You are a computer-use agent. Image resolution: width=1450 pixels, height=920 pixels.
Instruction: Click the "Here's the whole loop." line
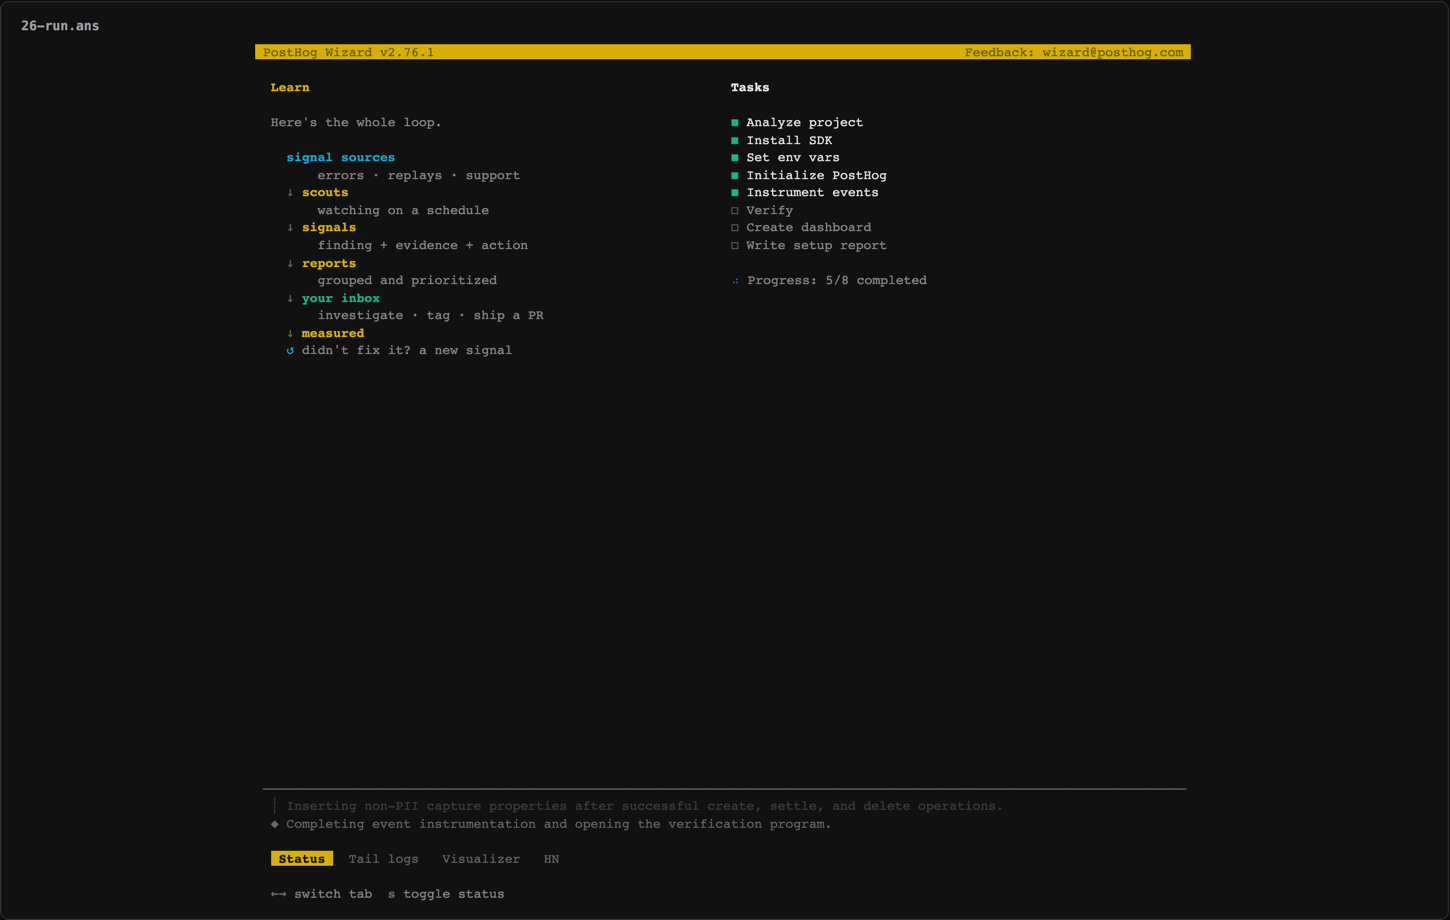[356, 123]
